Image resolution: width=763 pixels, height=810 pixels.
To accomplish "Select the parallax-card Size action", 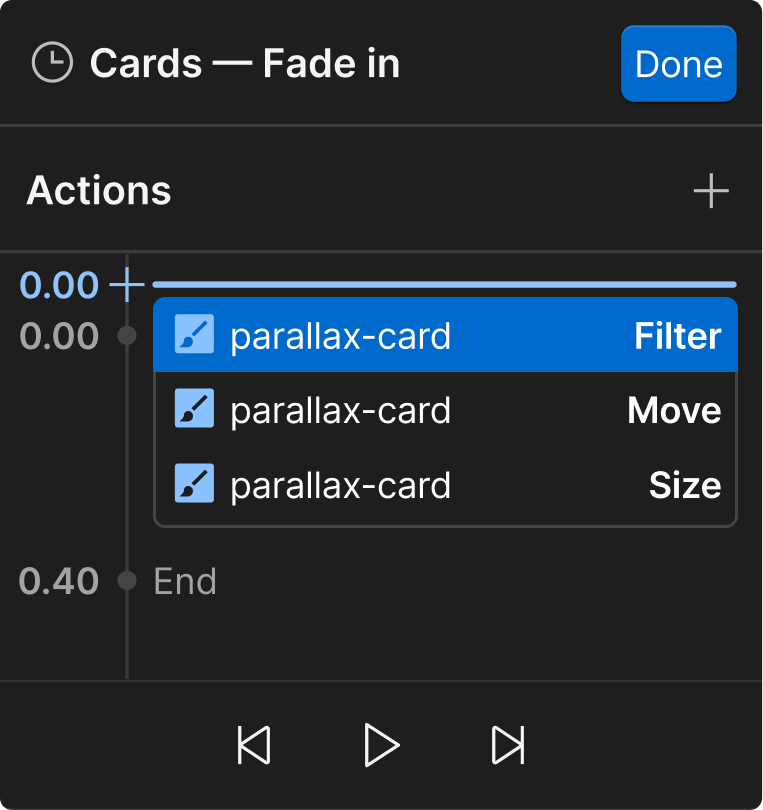I will [x=445, y=485].
